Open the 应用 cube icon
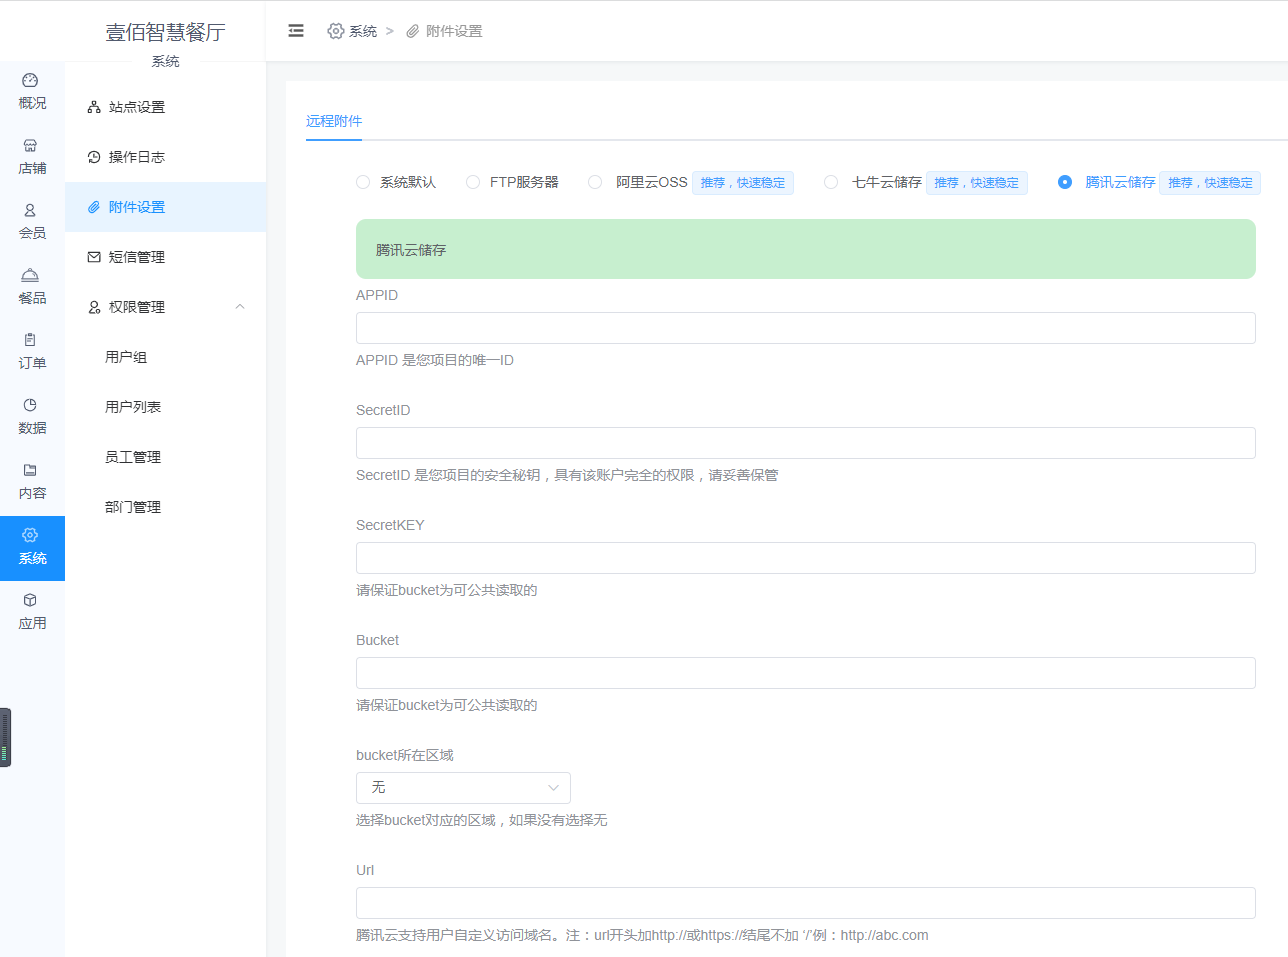Screen dimensions: 1288x957 (x=30, y=600)
